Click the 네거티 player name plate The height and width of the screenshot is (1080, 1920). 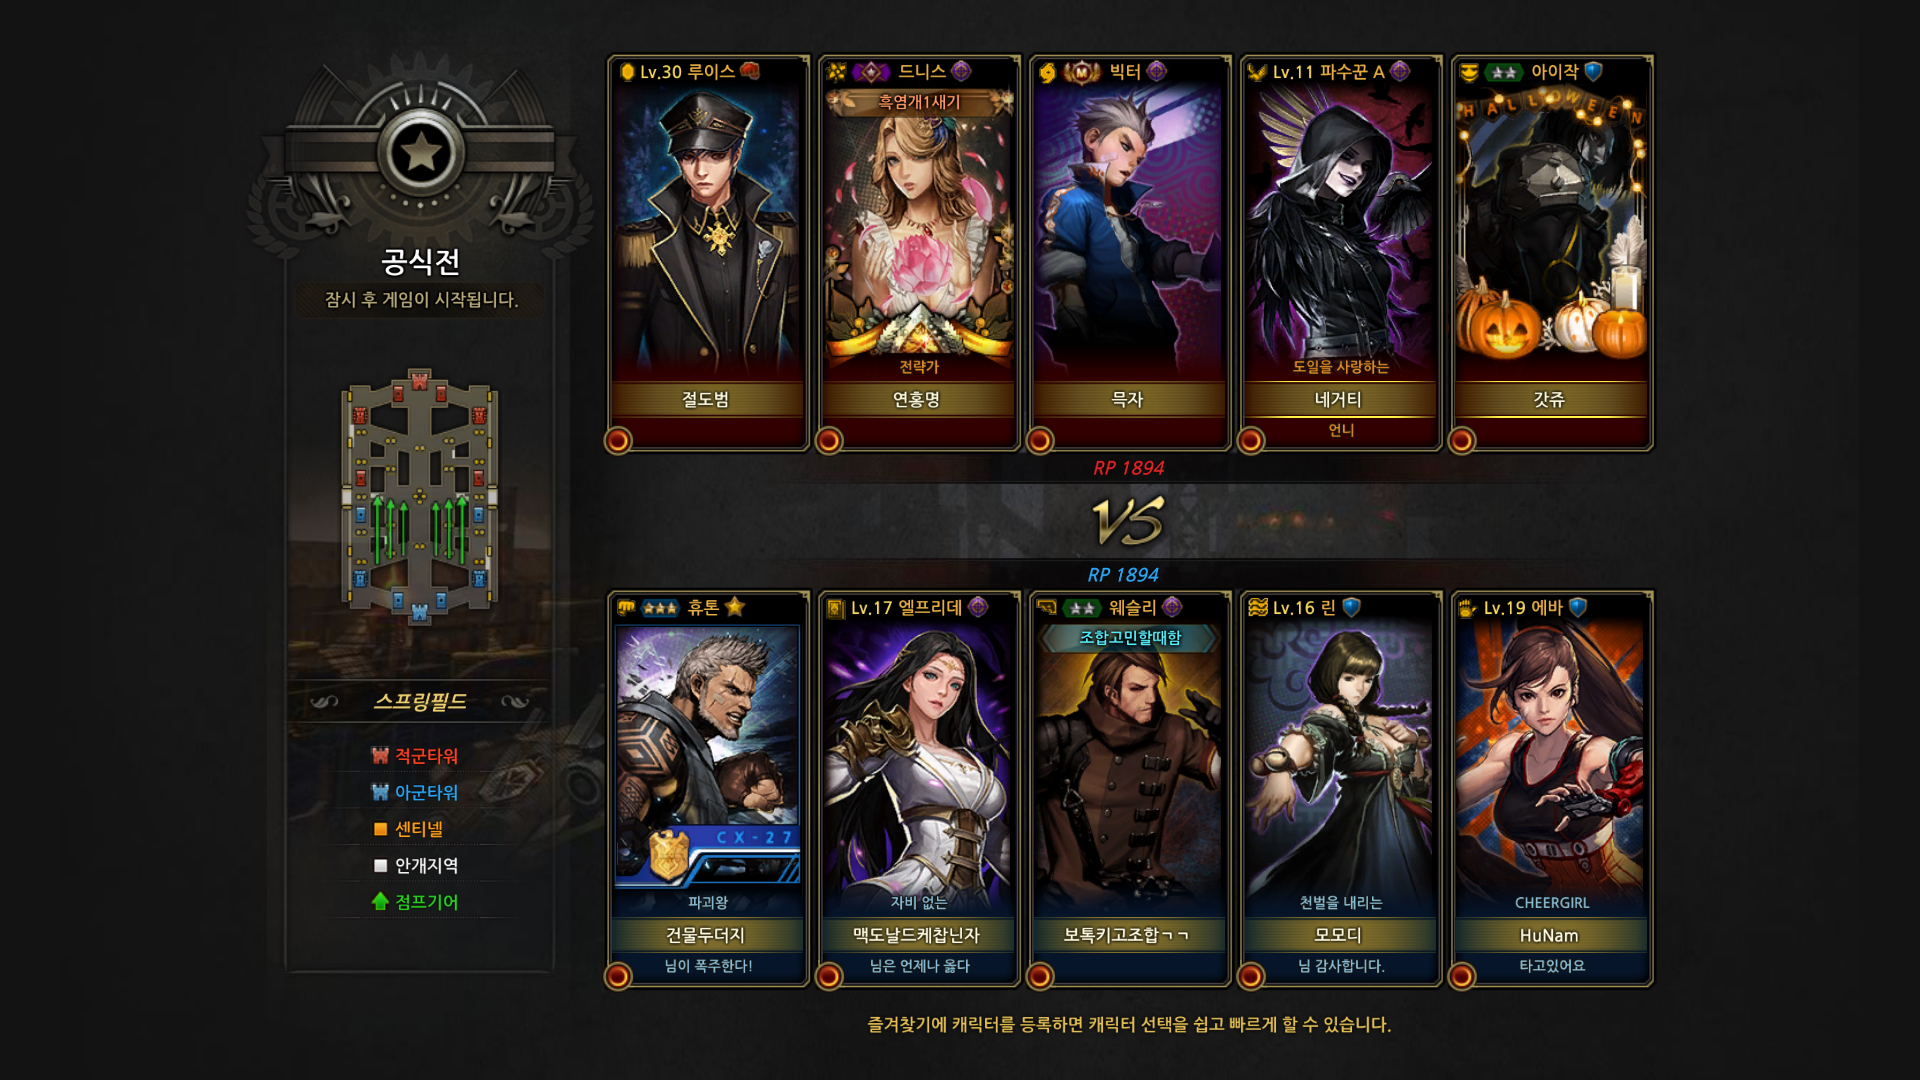tap(1339, 400)
